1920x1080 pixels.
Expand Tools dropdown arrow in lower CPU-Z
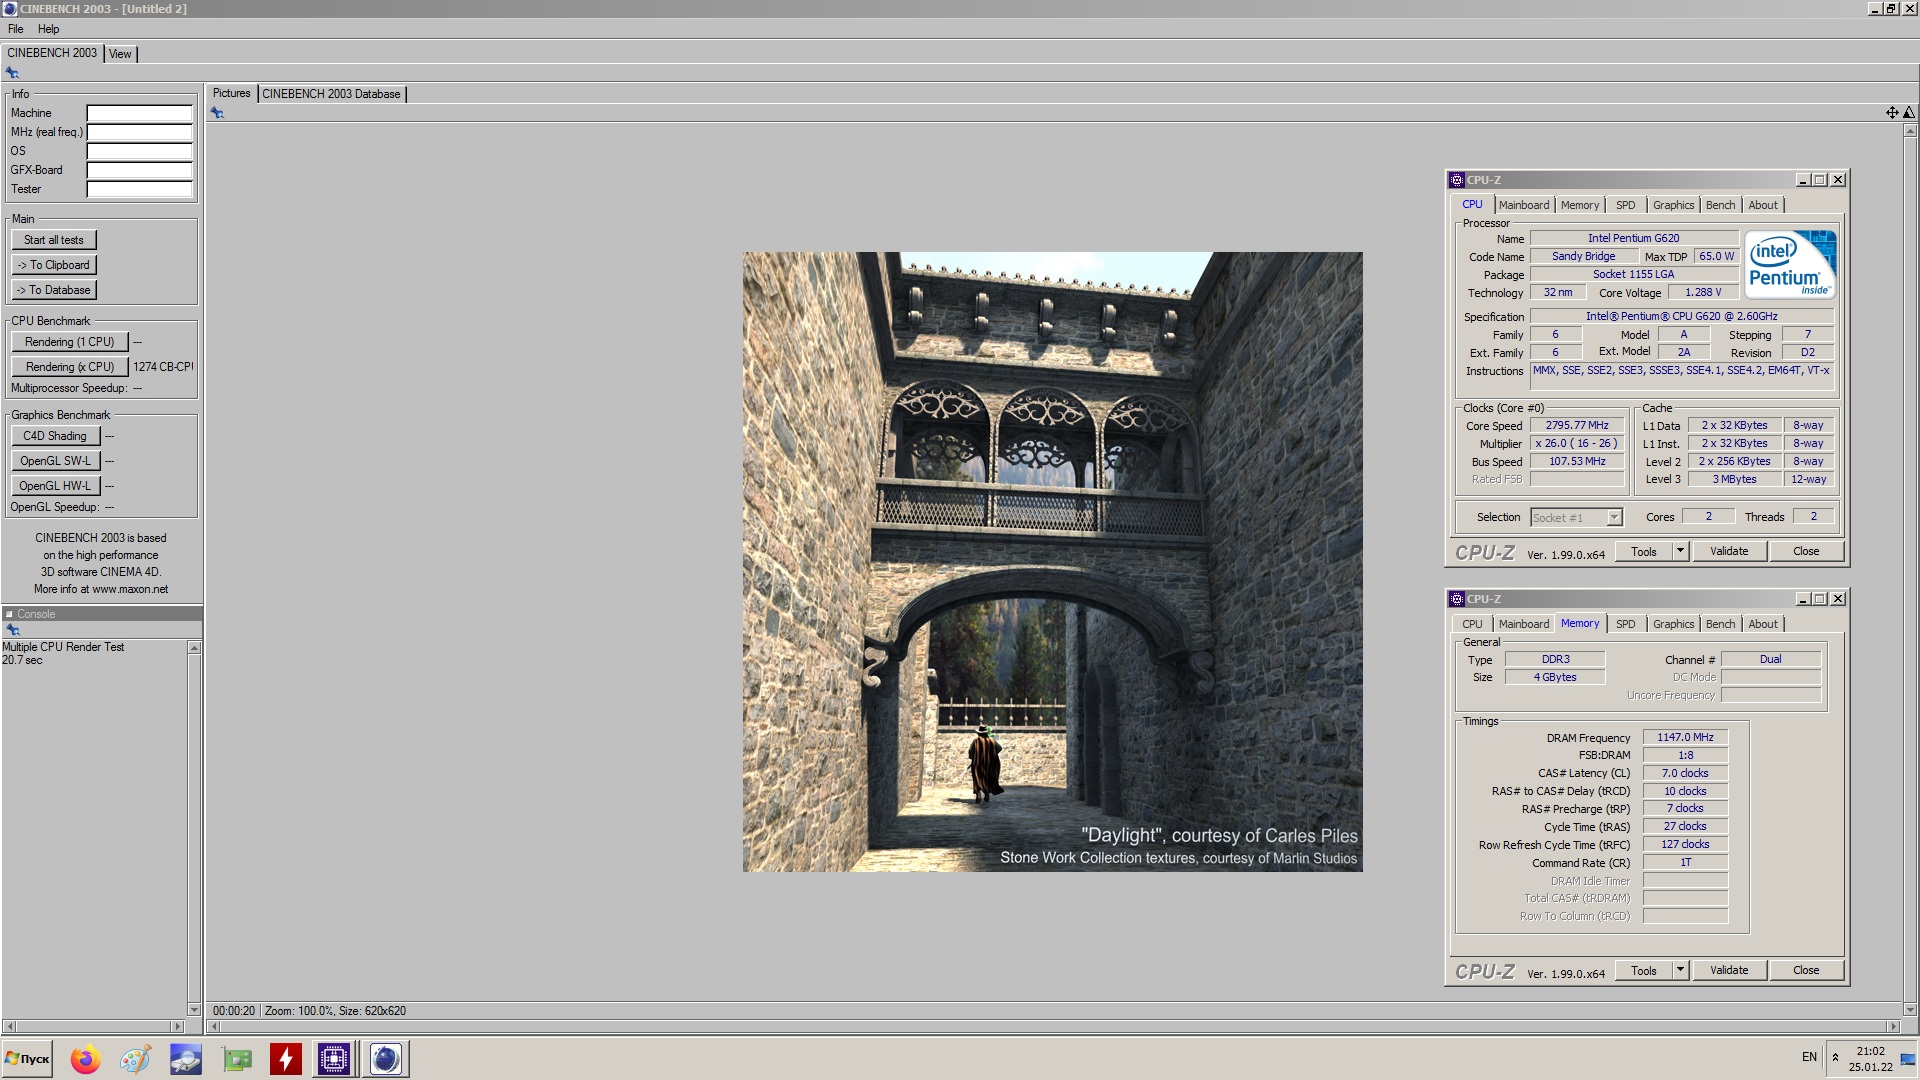point(1680,970)
